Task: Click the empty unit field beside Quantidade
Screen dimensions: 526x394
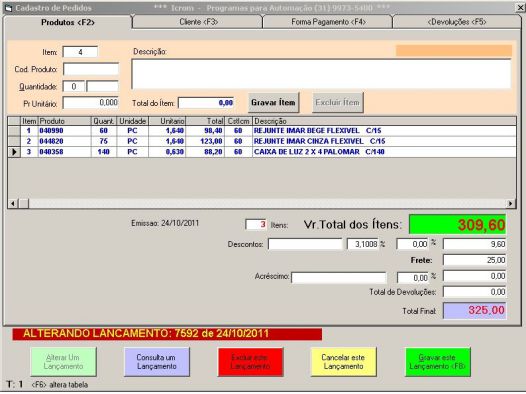Action: point(102,87)
